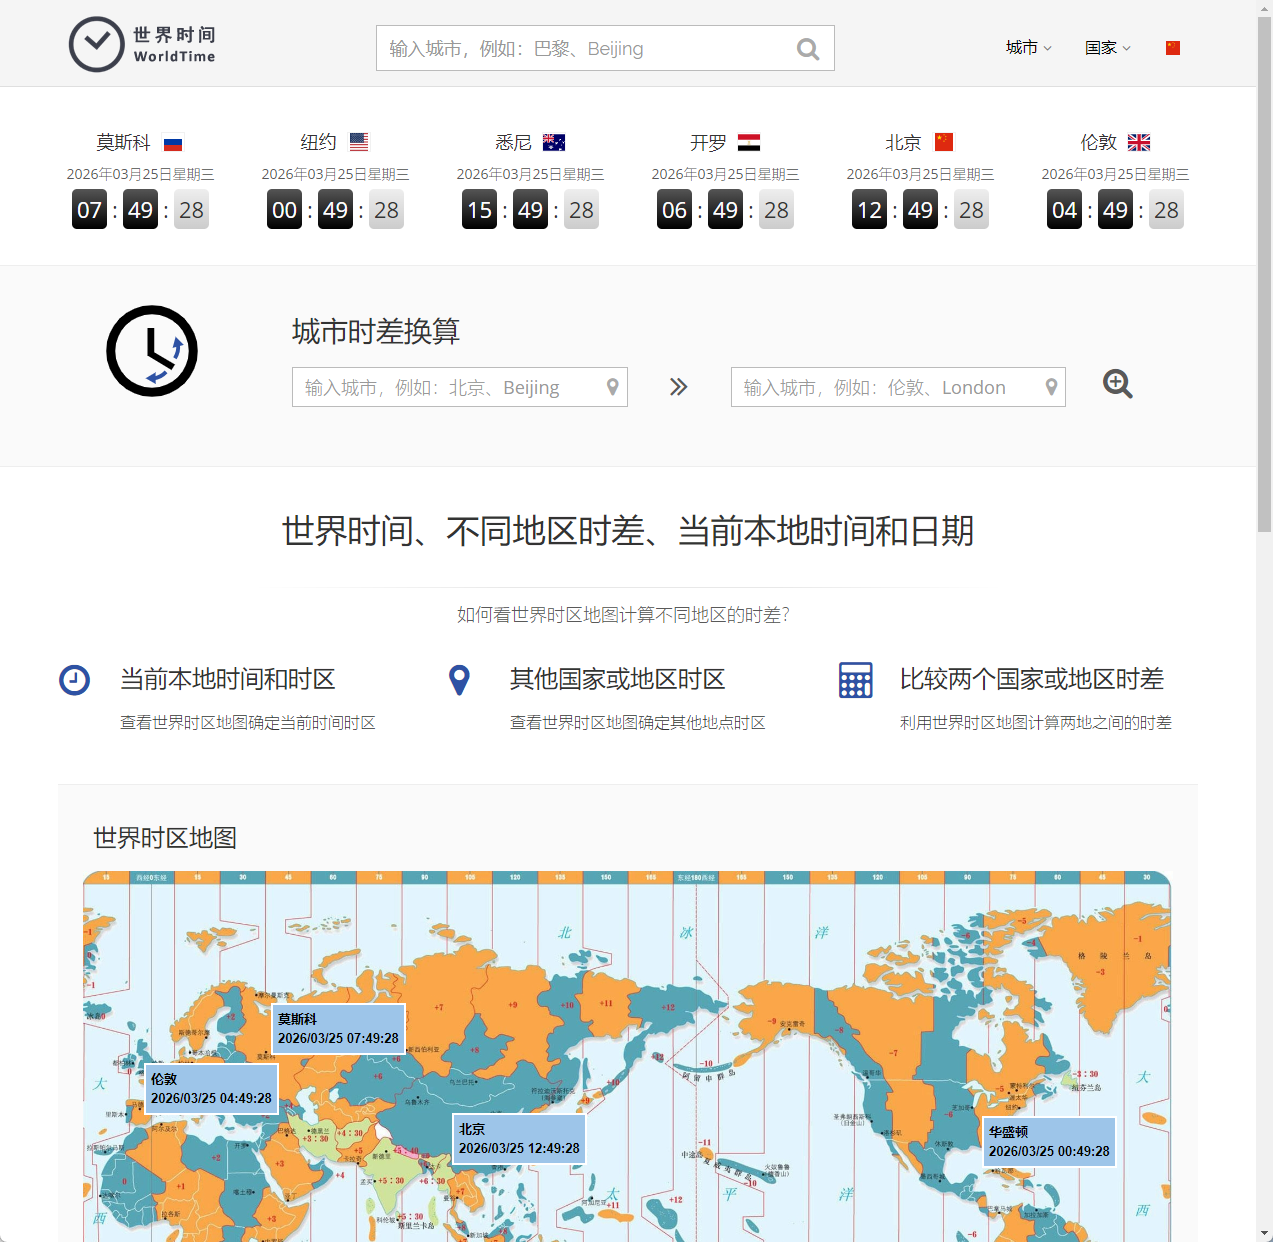The height and width of the screenshot is (1242, 1273).
Task: Toggle the Chinese flag language switcher in the header
Action: [x=1172, y=47]
